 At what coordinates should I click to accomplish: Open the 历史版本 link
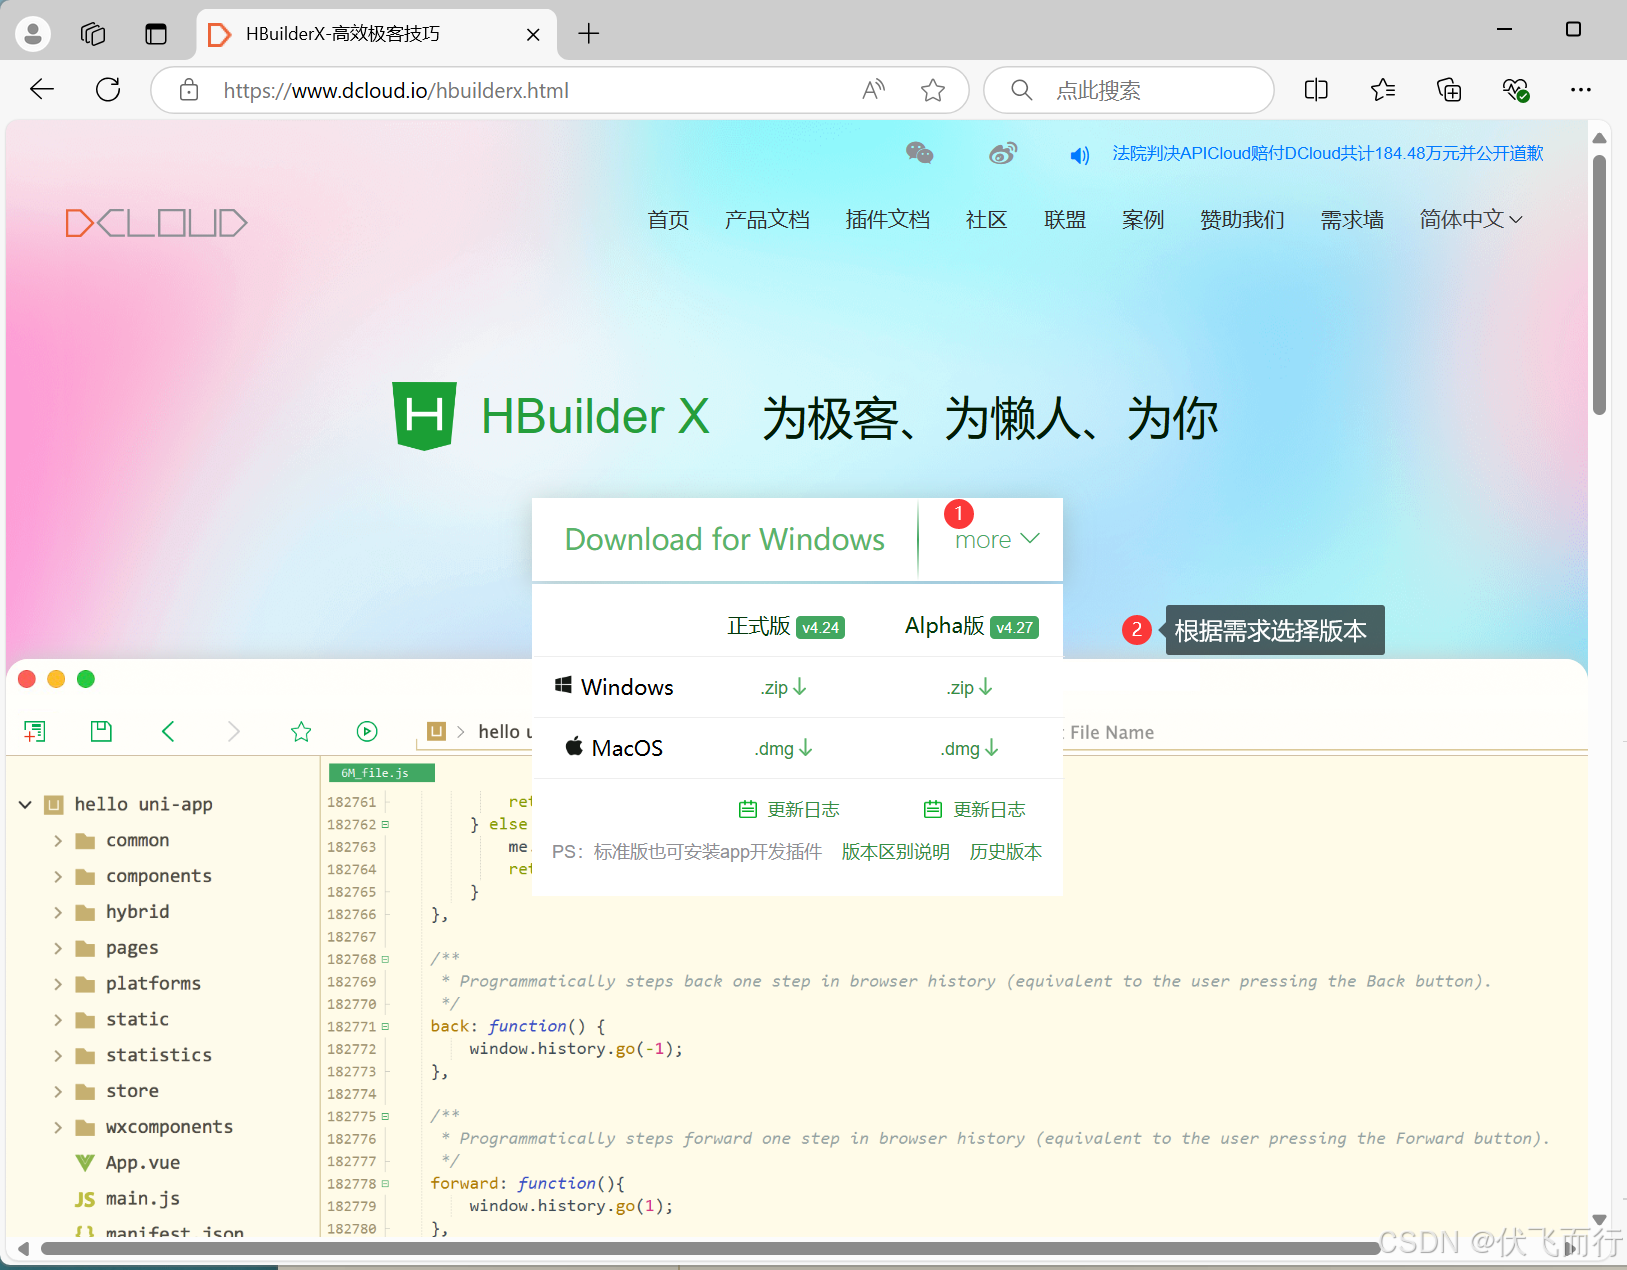[1006, 851]
